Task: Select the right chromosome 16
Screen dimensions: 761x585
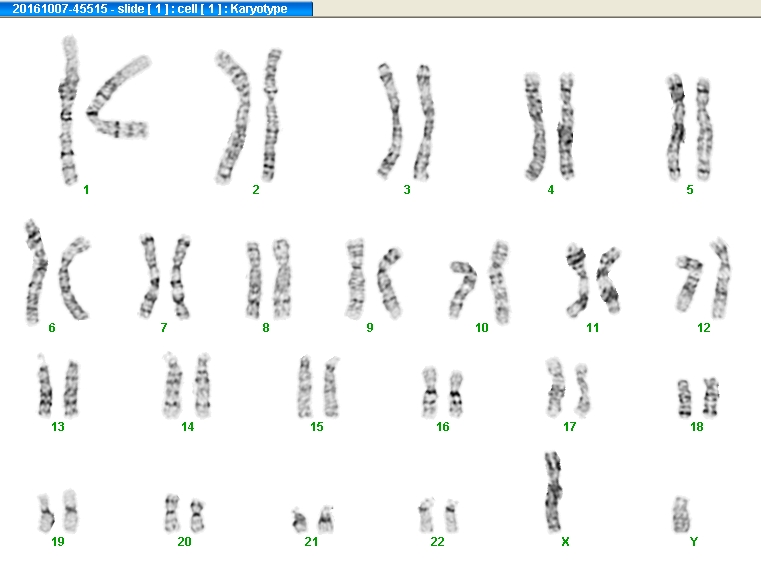Action: pyautogui.click(x=456, y=393)
